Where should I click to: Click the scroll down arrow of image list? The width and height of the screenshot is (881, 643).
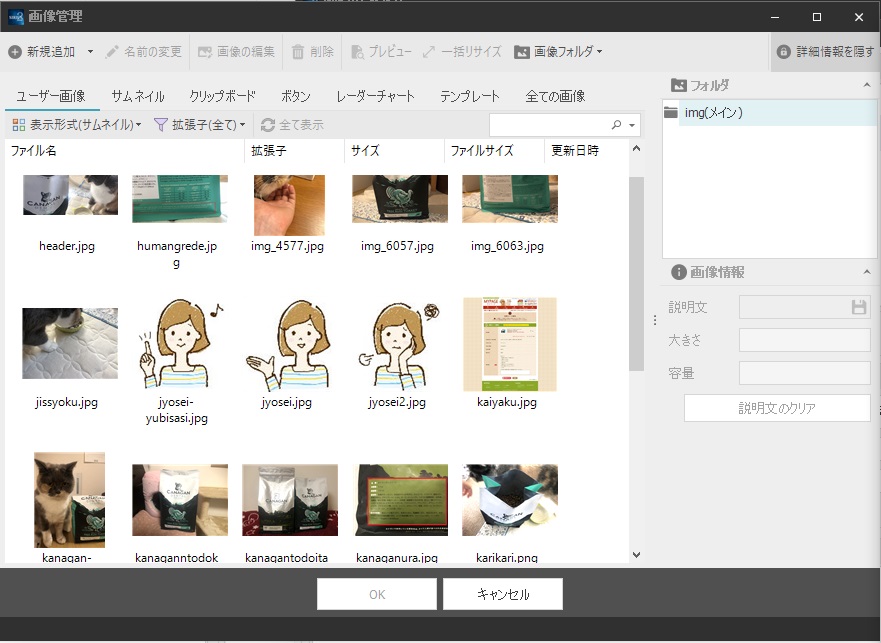pyautogui.click(x=637, y=555)
